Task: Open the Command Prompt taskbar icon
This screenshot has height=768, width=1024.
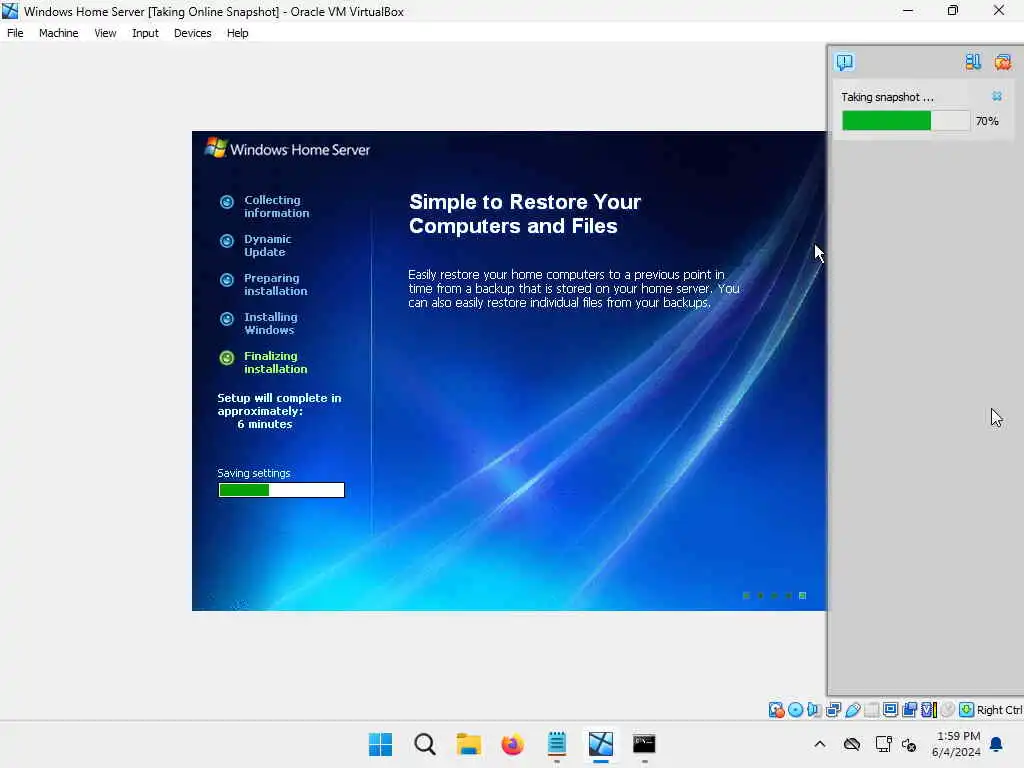Action: pos(644,744)
